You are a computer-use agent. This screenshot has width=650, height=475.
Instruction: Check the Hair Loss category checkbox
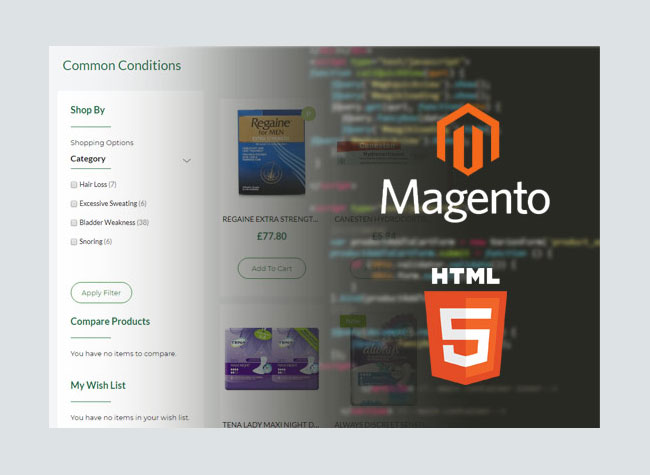74,184
